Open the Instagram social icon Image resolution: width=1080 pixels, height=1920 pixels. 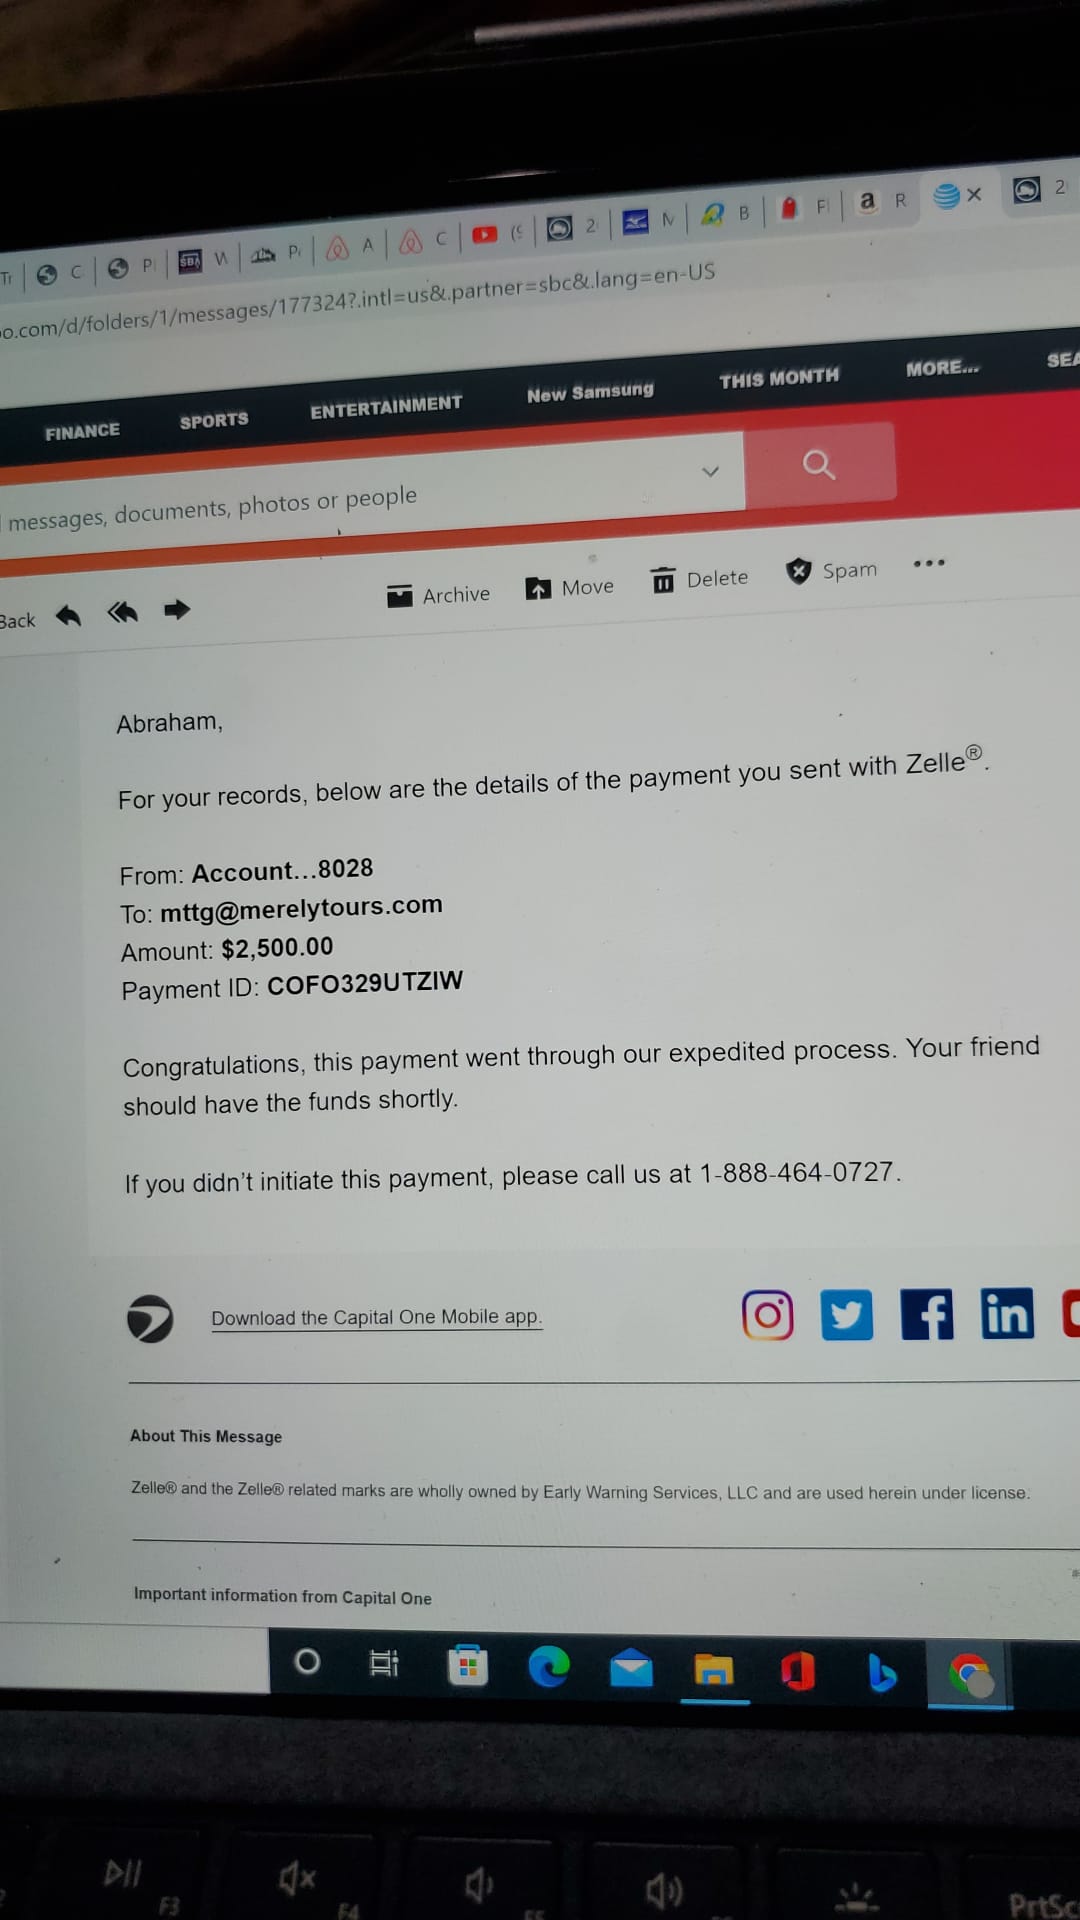coord(767,1314)
